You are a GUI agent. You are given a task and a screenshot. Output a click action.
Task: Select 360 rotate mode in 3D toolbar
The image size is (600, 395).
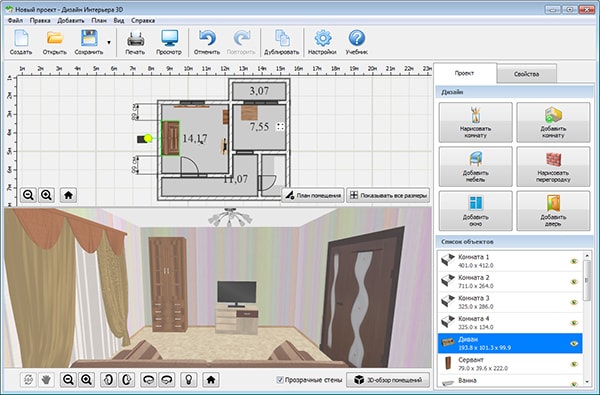pos(28,380)
